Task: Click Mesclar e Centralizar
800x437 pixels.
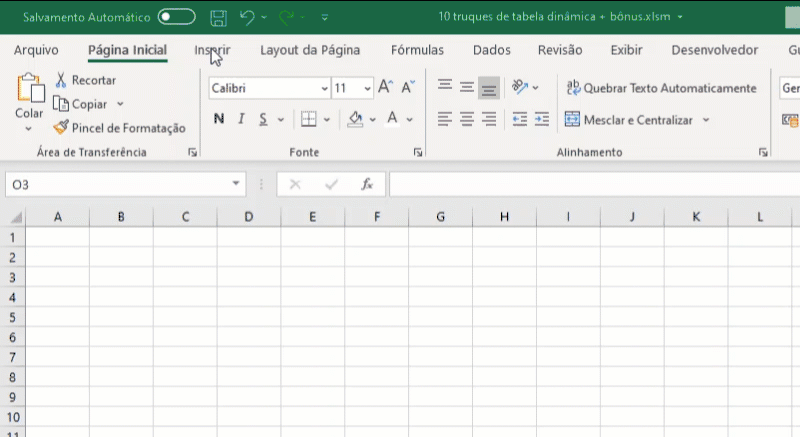Action: [629, 120]
